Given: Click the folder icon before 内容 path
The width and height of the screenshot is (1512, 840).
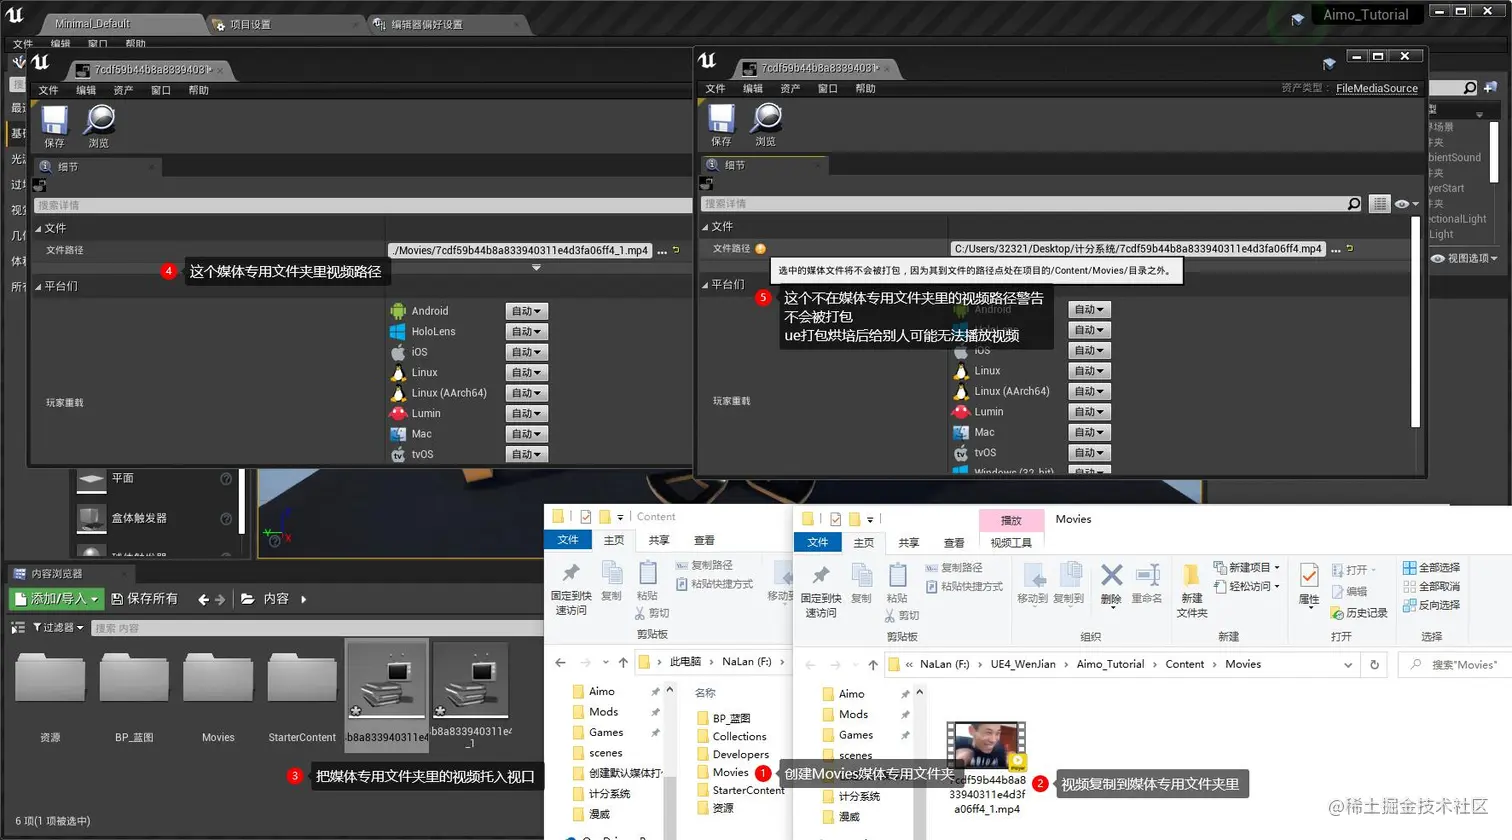Looking at the screenshot, I should point(247,599).
